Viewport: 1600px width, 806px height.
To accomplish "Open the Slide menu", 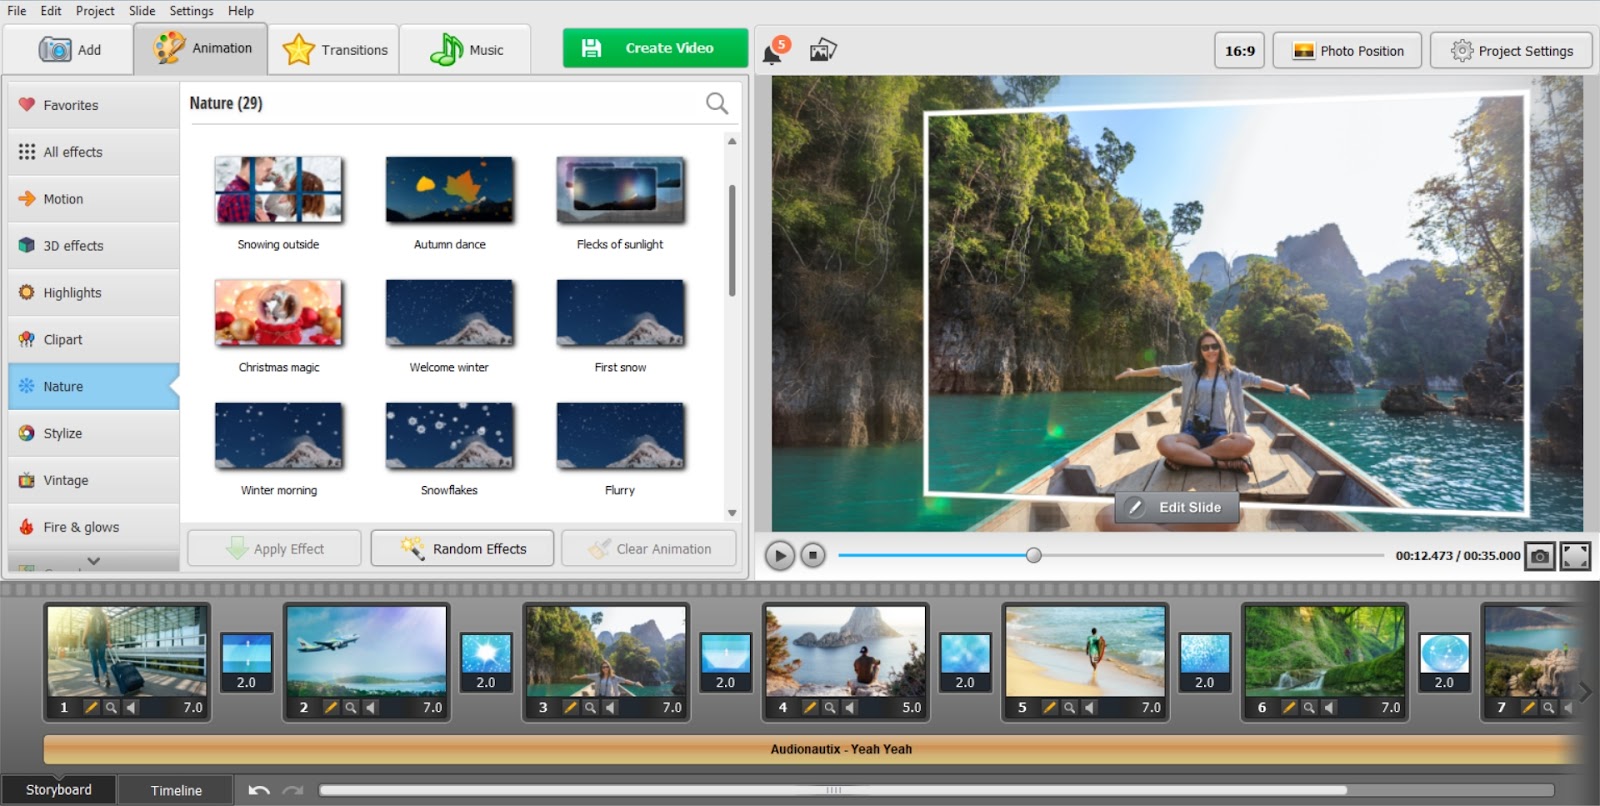I will point(142,11).
